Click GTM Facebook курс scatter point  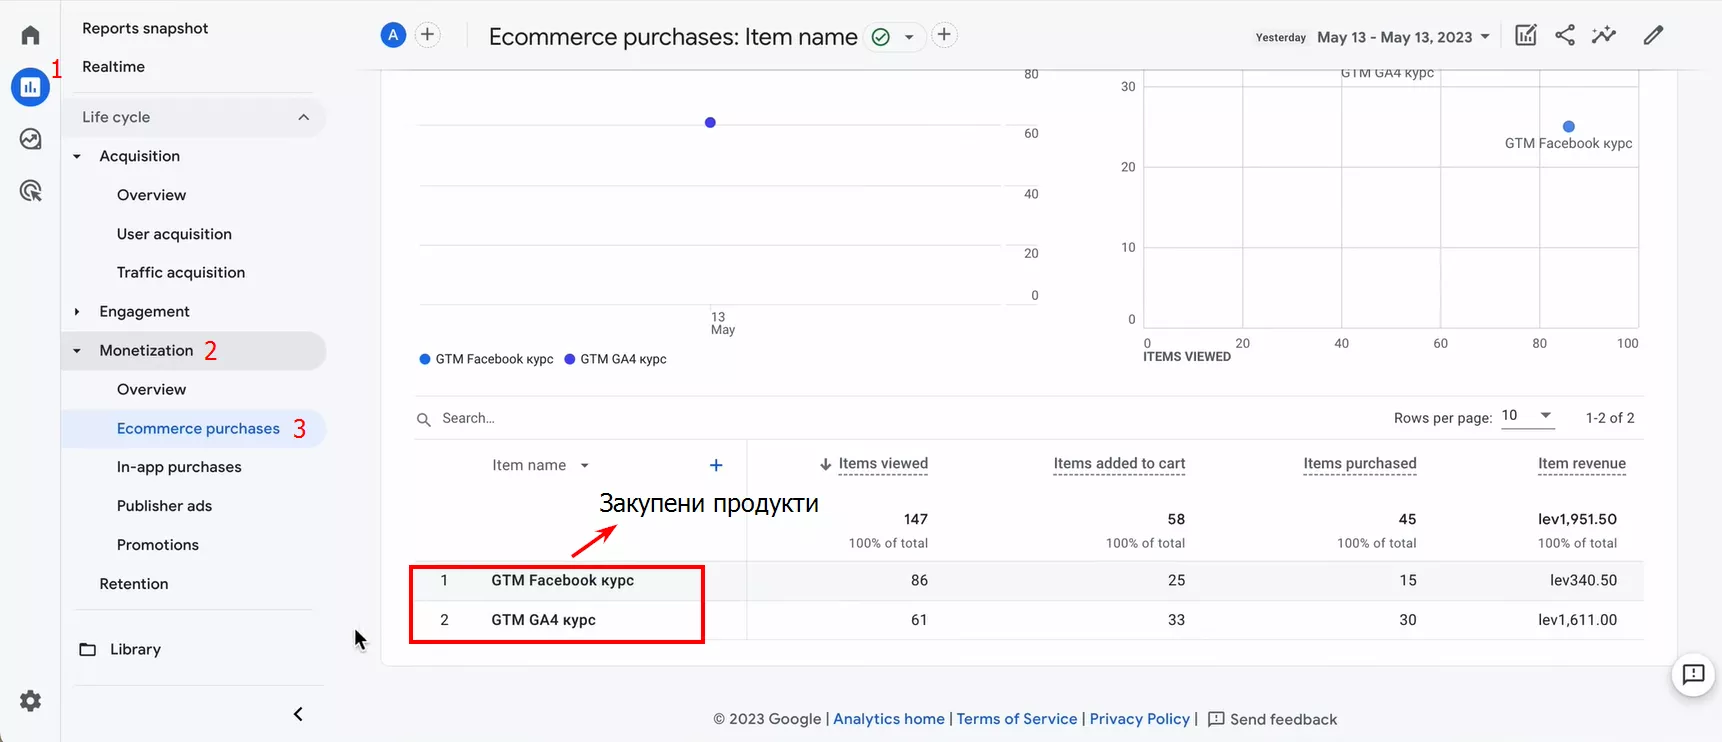tap(1568, 127)
